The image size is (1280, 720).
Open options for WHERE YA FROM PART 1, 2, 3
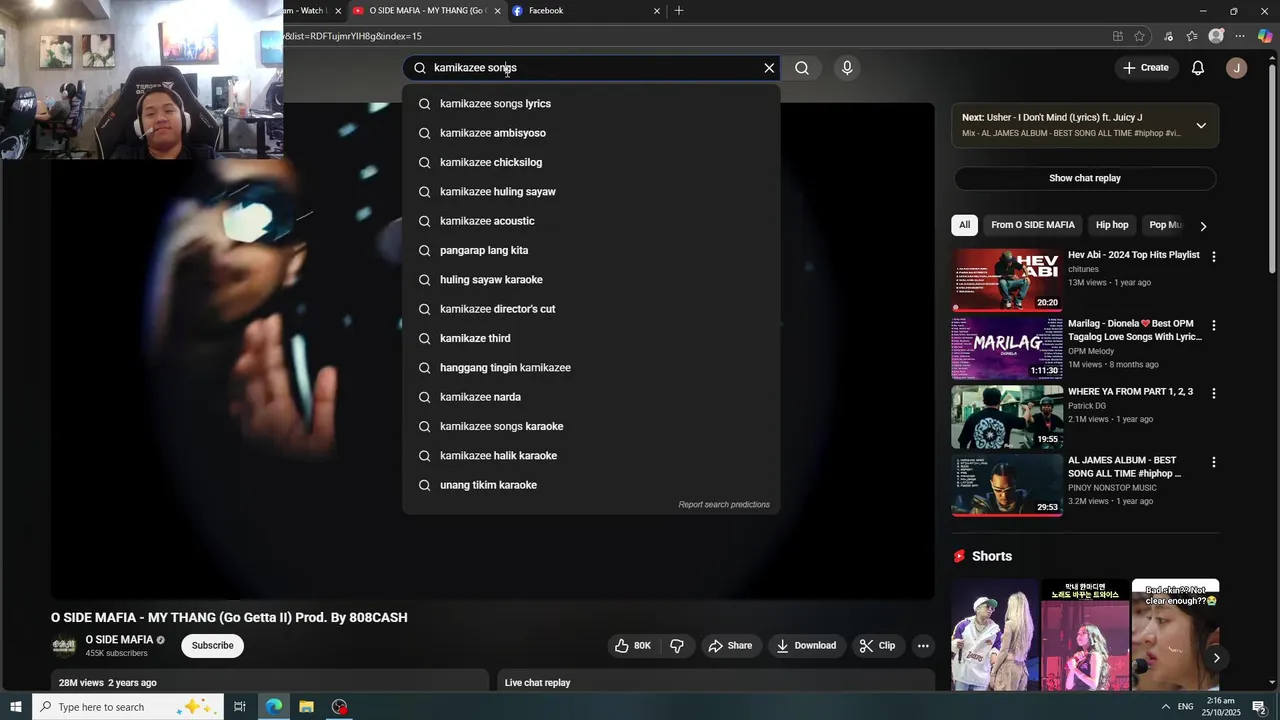(1214, 394)
